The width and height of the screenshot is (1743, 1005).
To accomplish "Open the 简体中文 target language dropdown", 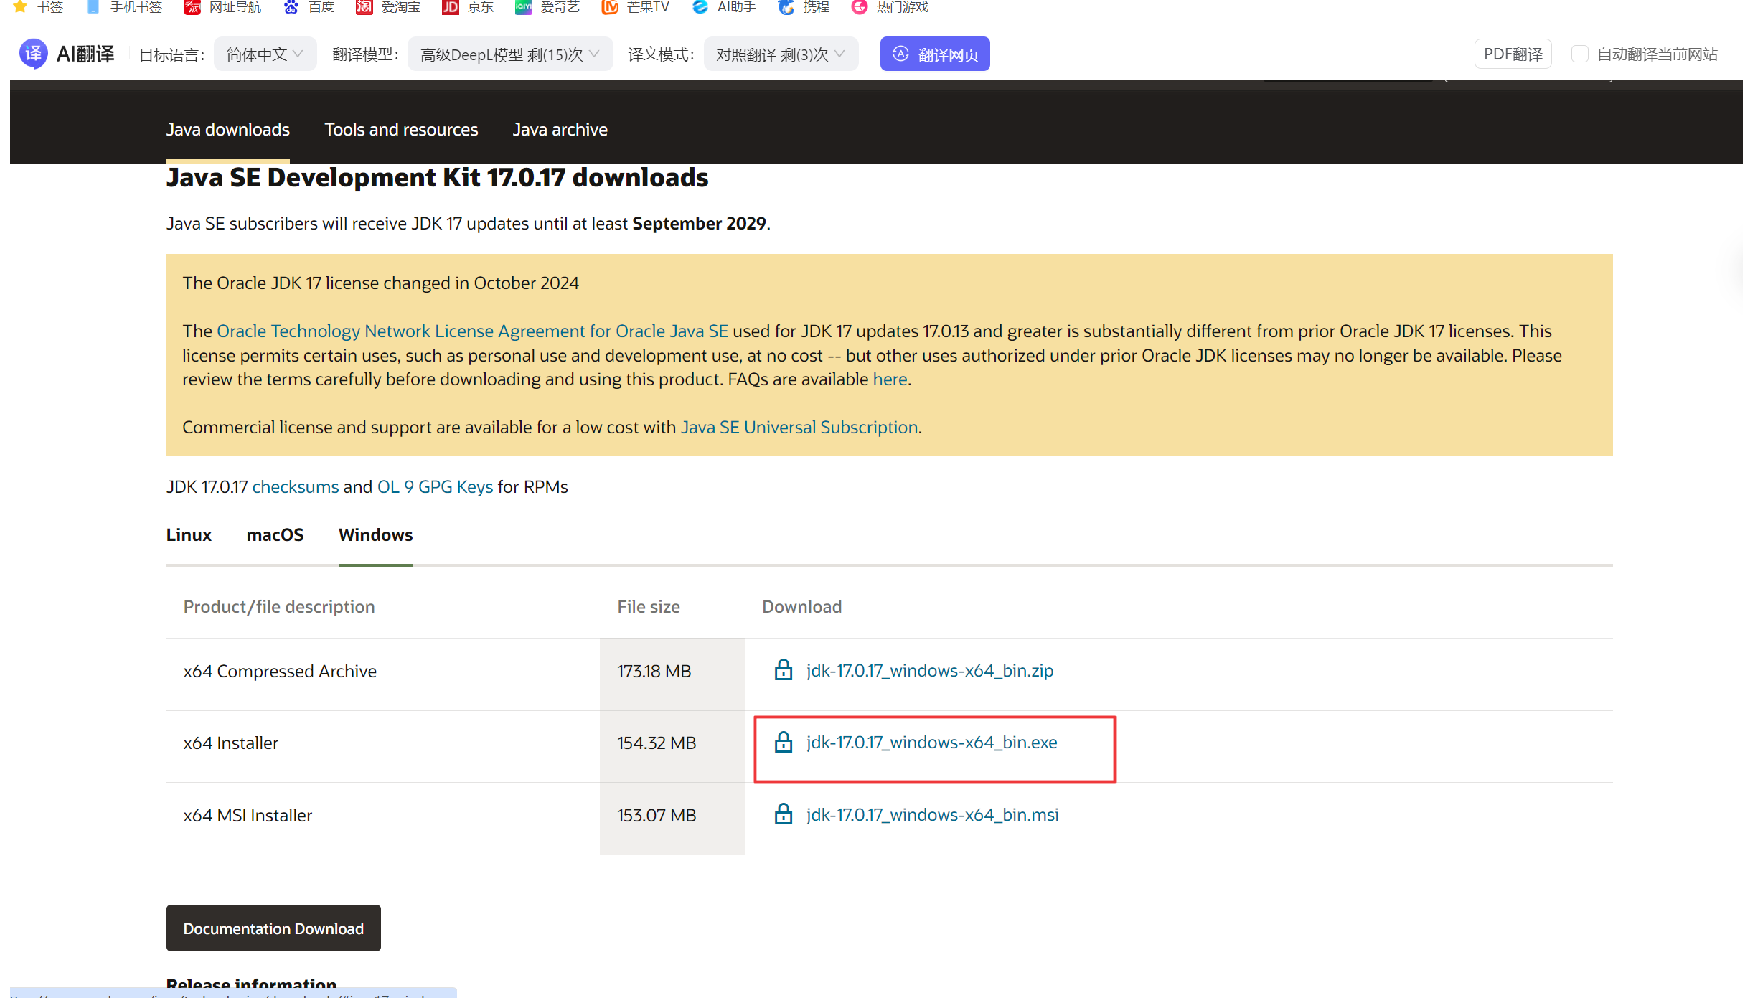I will tap(265, 54).
